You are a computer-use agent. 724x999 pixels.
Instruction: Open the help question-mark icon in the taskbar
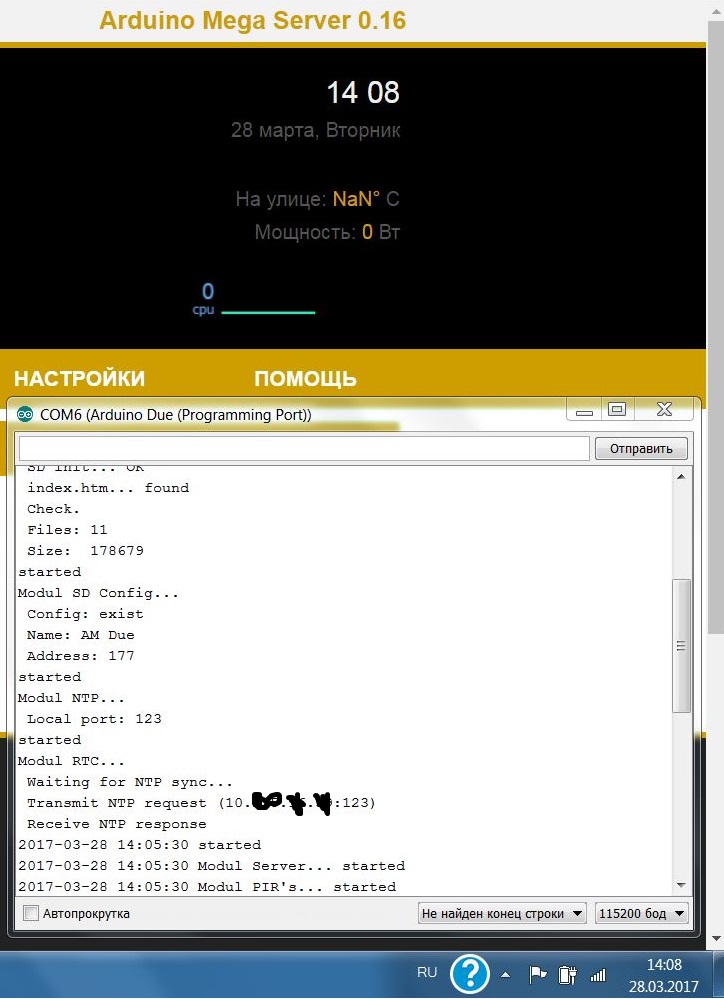coord(470,974)
